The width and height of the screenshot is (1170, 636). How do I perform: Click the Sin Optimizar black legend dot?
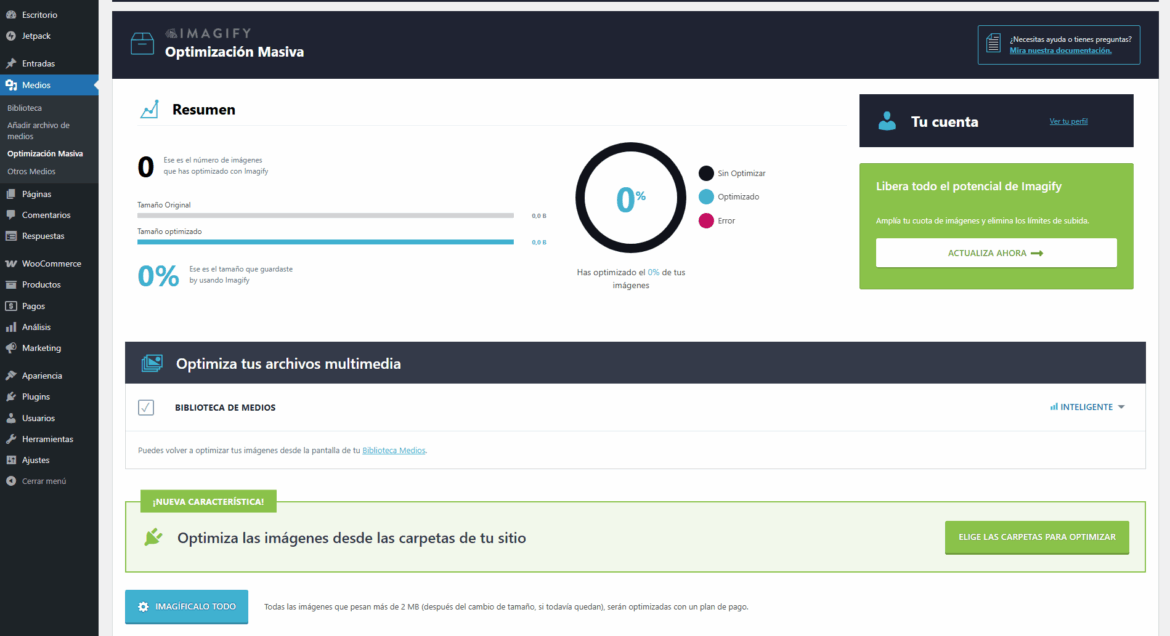click(706, 173)
